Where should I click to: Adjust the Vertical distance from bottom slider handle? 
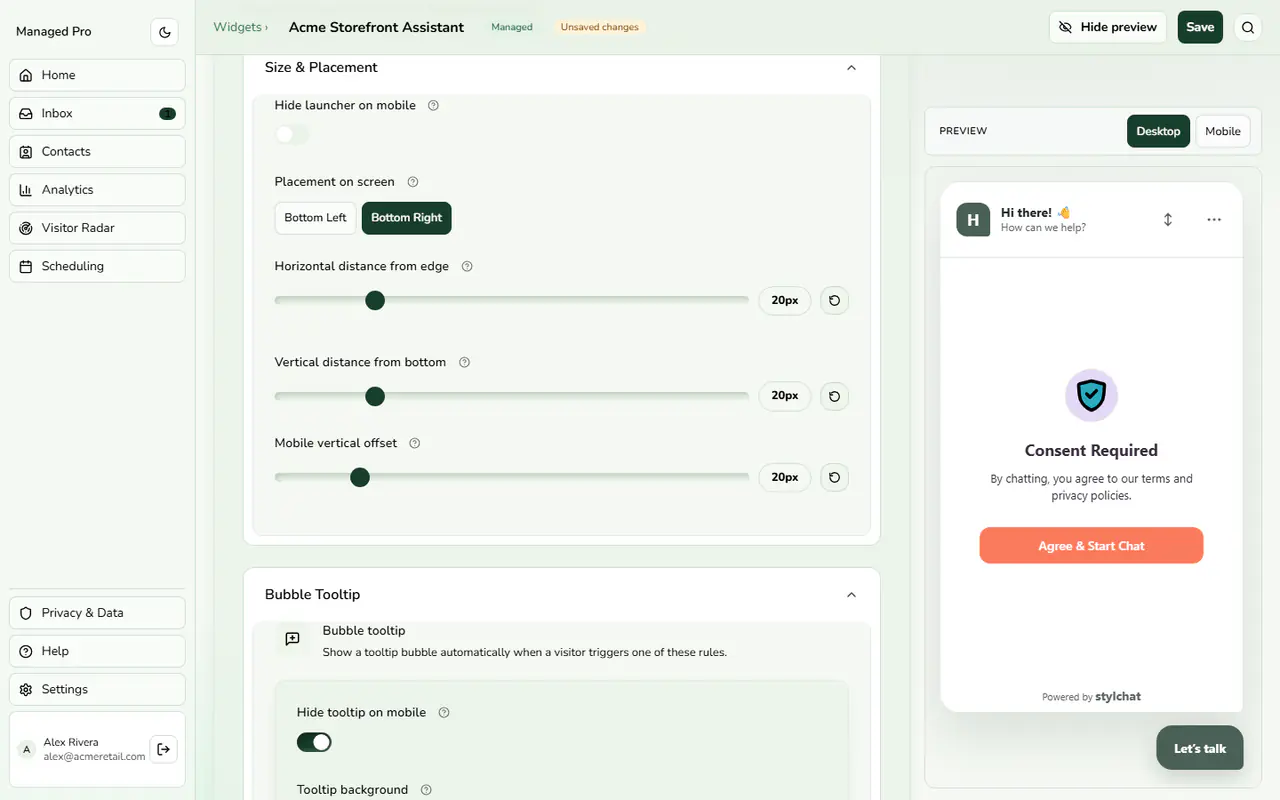point(375,396)
